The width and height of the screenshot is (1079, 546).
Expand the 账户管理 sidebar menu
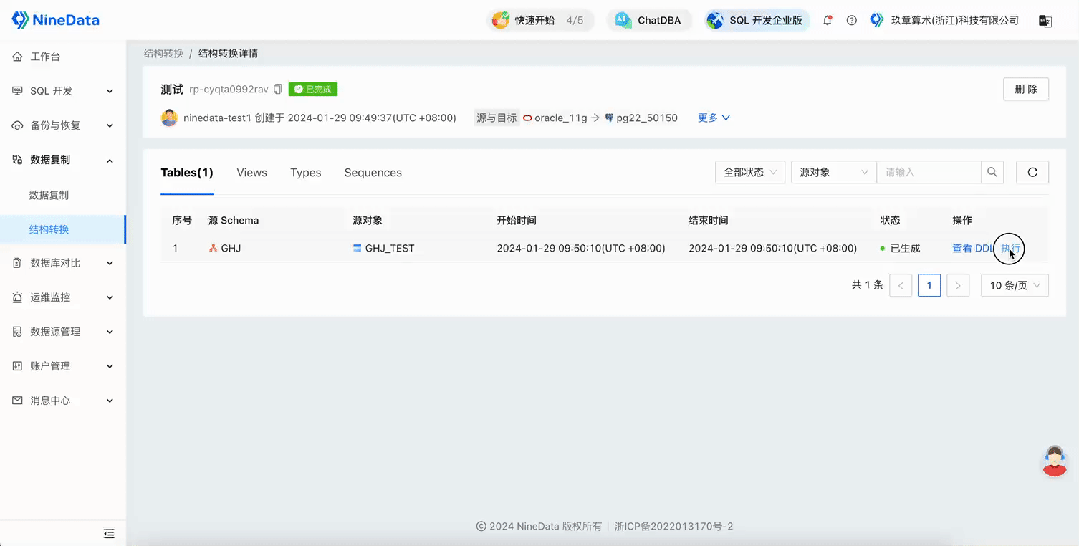pyautogui.click(x=63, y=366)
